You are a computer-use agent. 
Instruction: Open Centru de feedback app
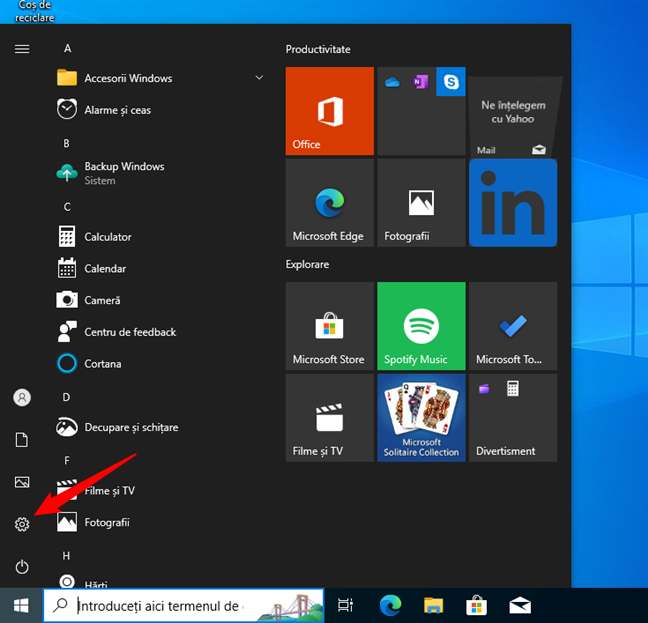point(130,332)
